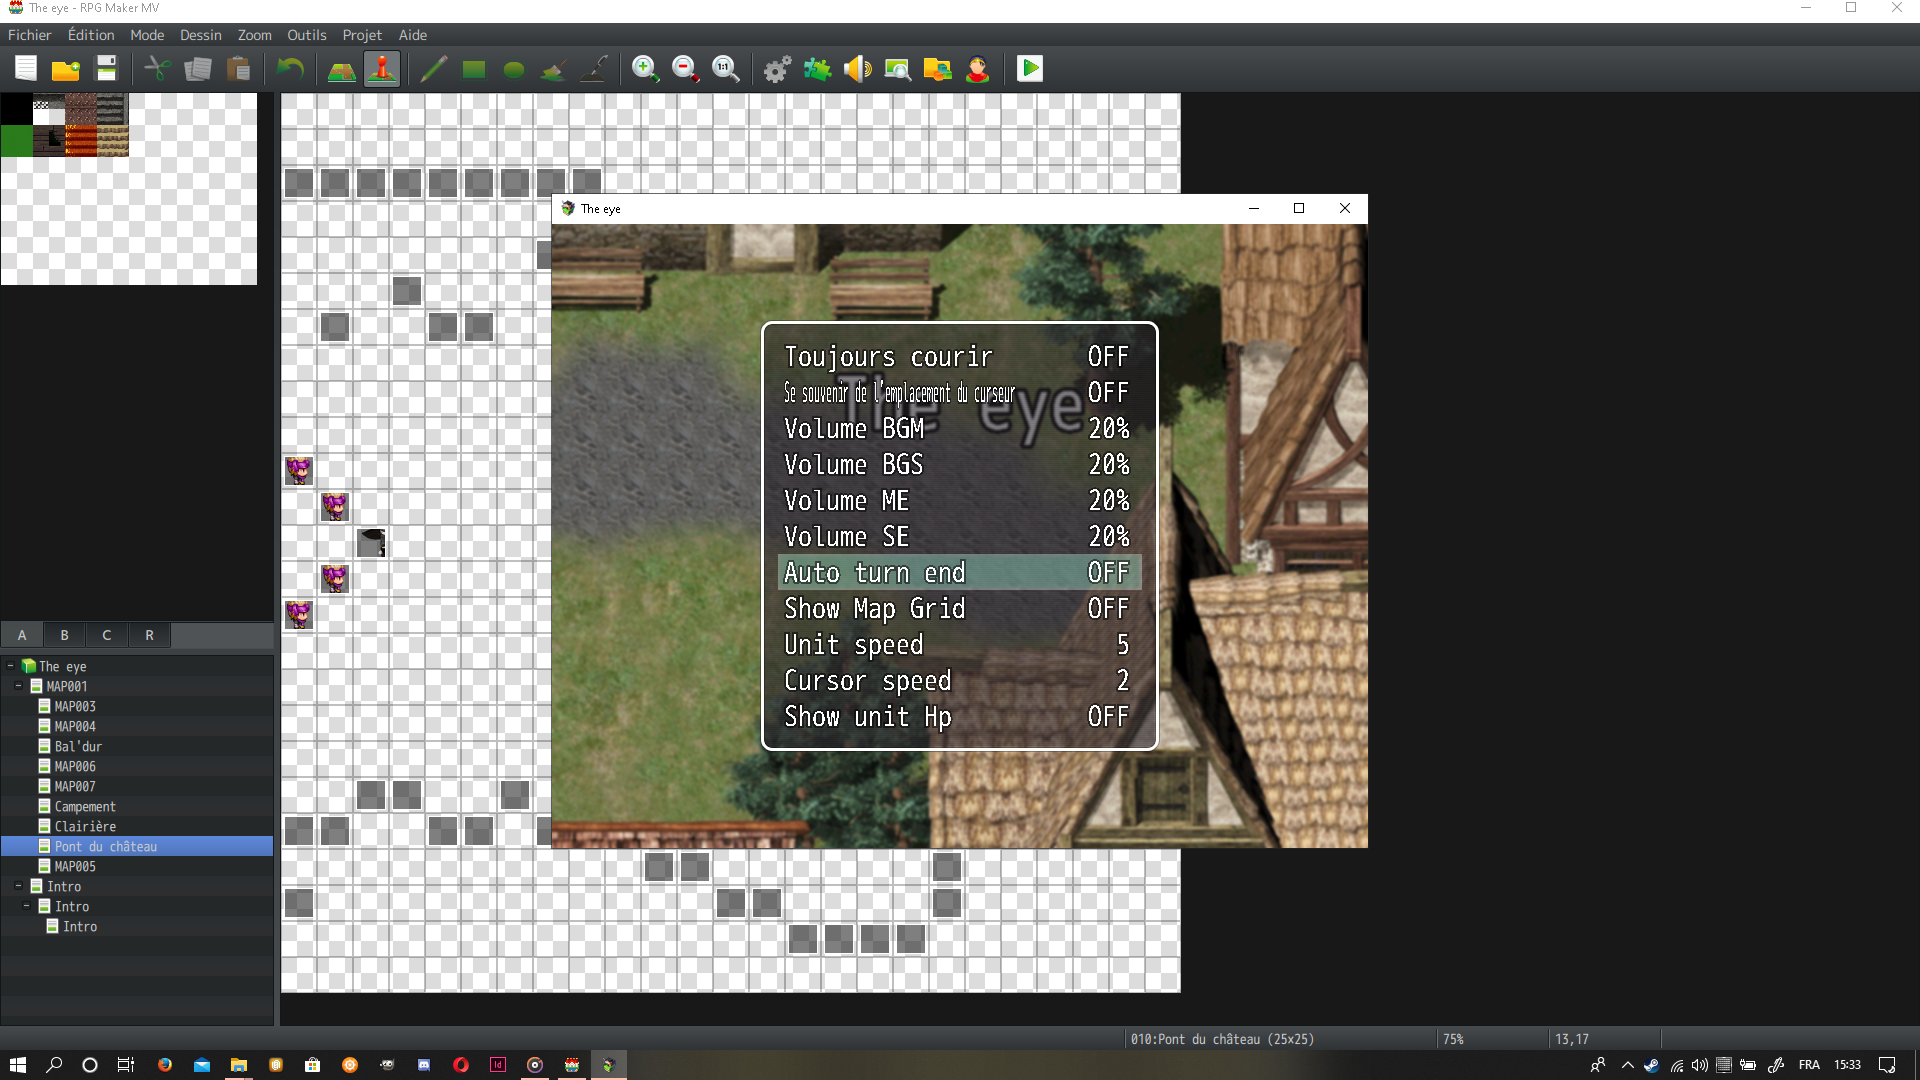Zoom in on the map
The width and height of the screenshot is (1920, 1080).
tap(646, 69)
